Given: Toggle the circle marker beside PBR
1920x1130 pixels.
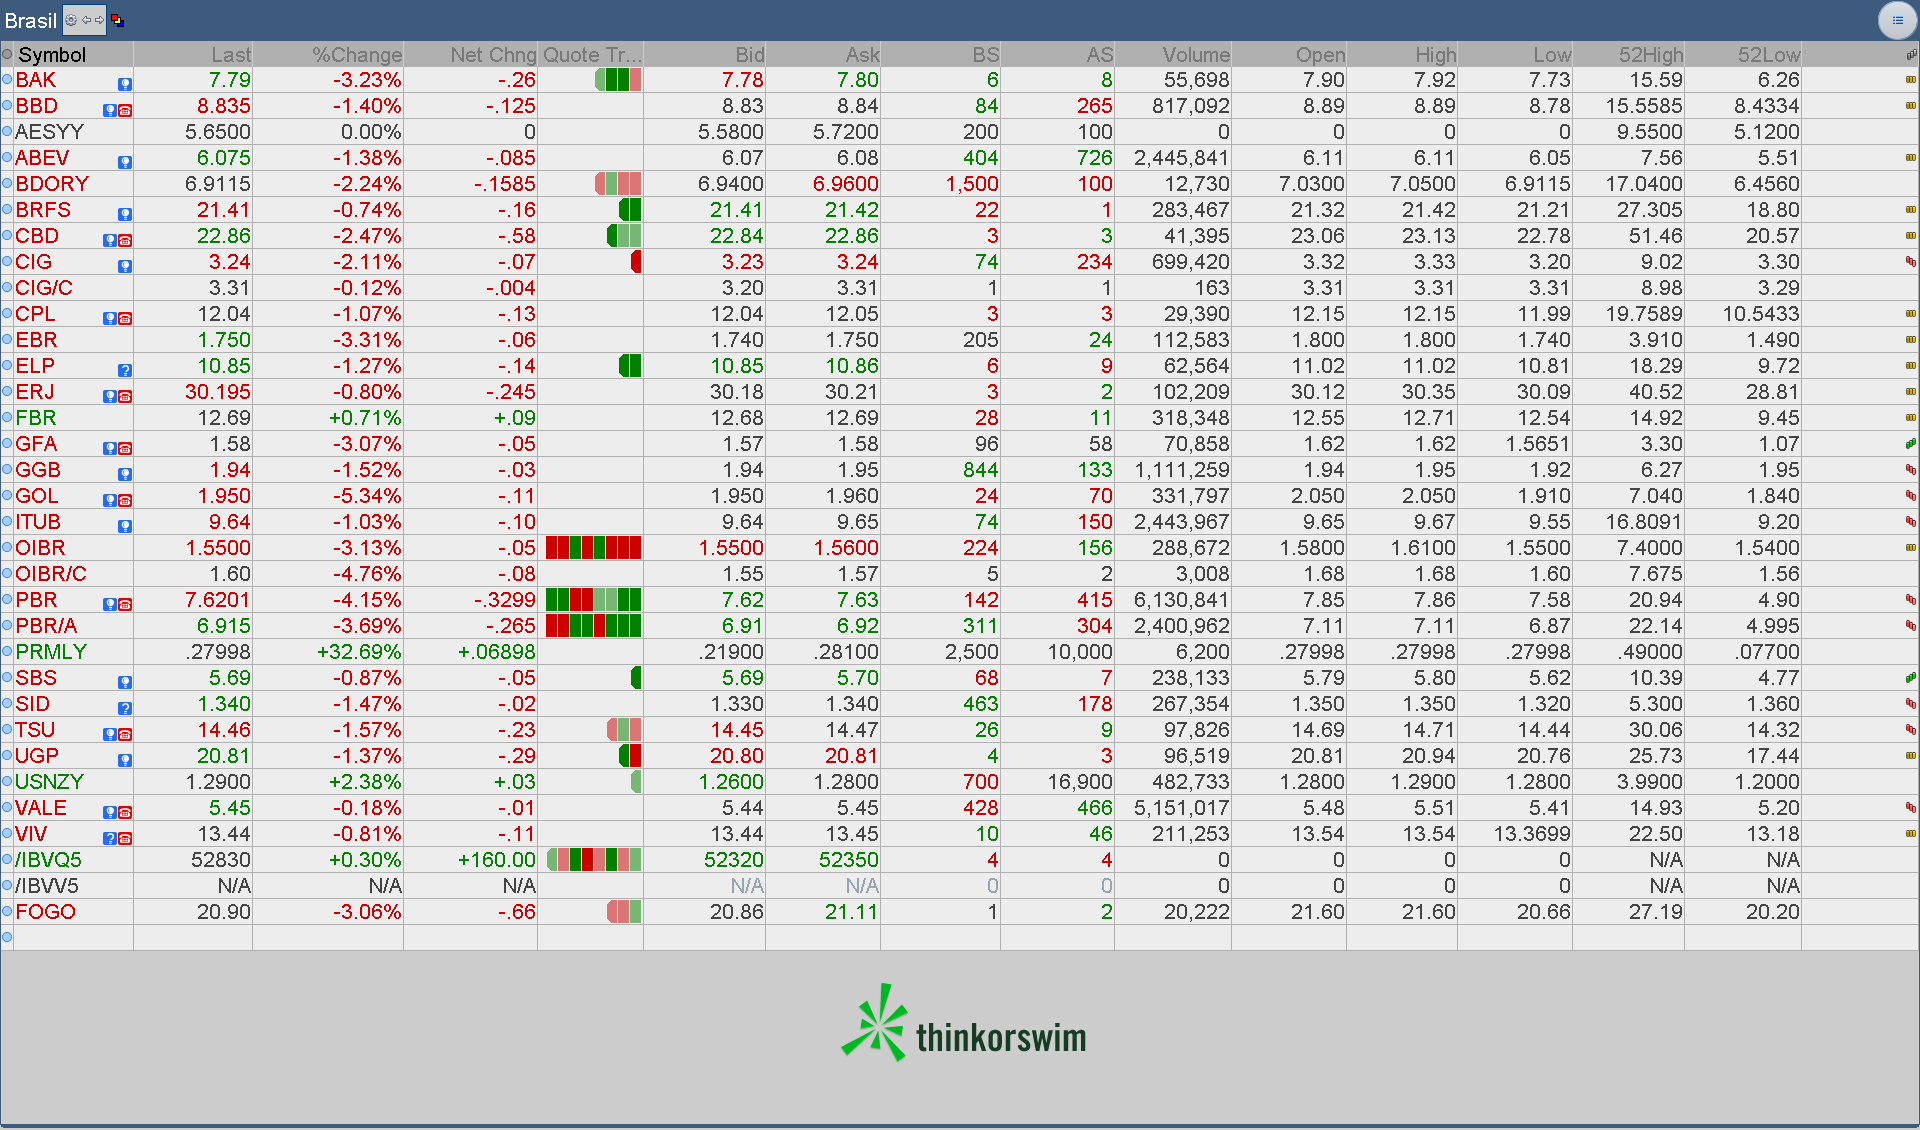Looking at the screenshot, I should [x=7, y=600].
